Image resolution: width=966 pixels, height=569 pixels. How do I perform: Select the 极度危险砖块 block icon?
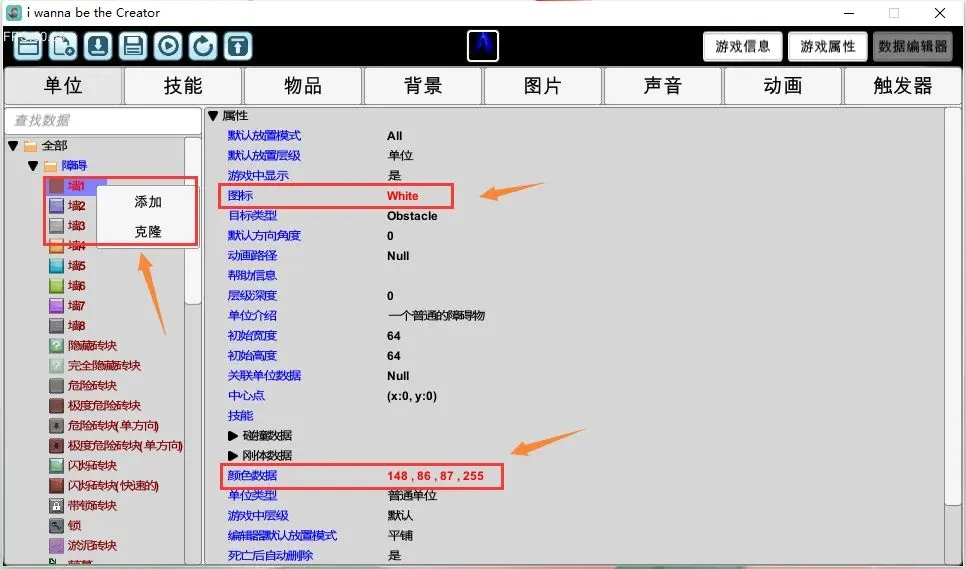click(57, 405)
